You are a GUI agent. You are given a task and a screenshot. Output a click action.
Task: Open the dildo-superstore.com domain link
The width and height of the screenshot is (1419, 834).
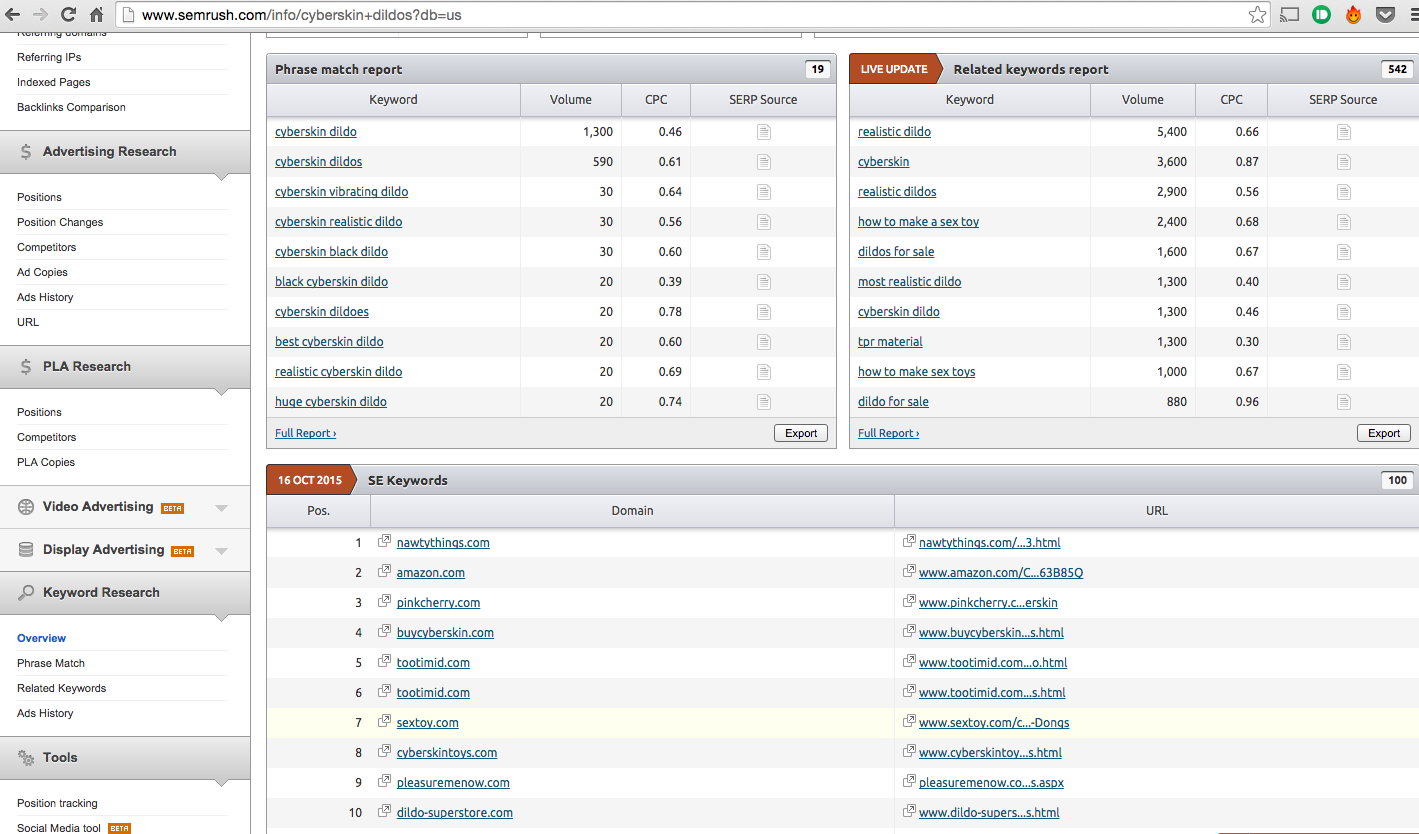455,812
